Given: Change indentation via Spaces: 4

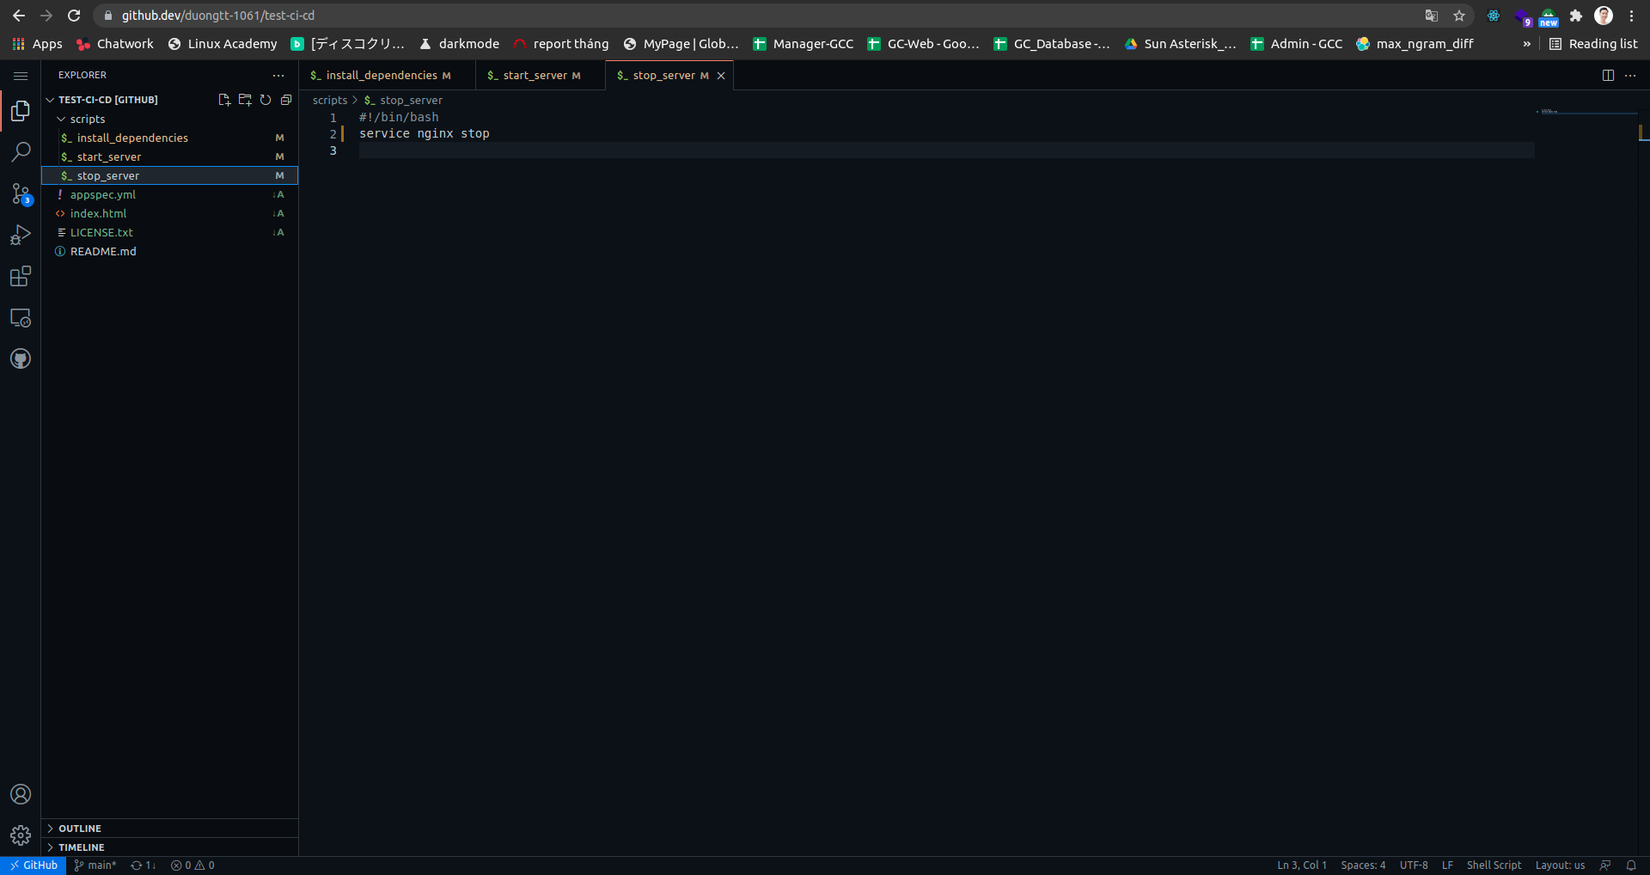Looking at the screenshot, I should point(1363,866).
